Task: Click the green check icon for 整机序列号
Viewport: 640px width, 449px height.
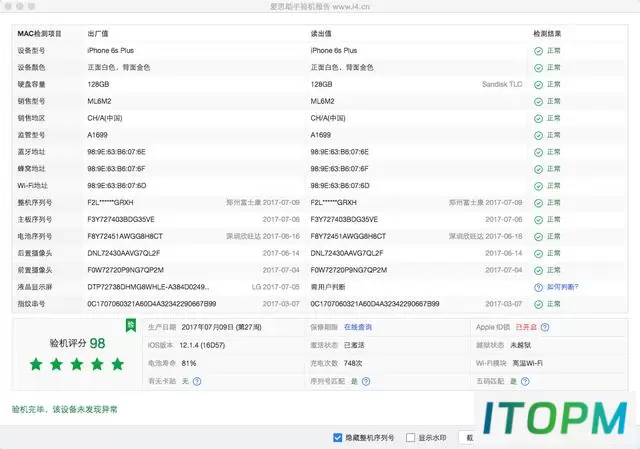Action: [x=538, y=203]
